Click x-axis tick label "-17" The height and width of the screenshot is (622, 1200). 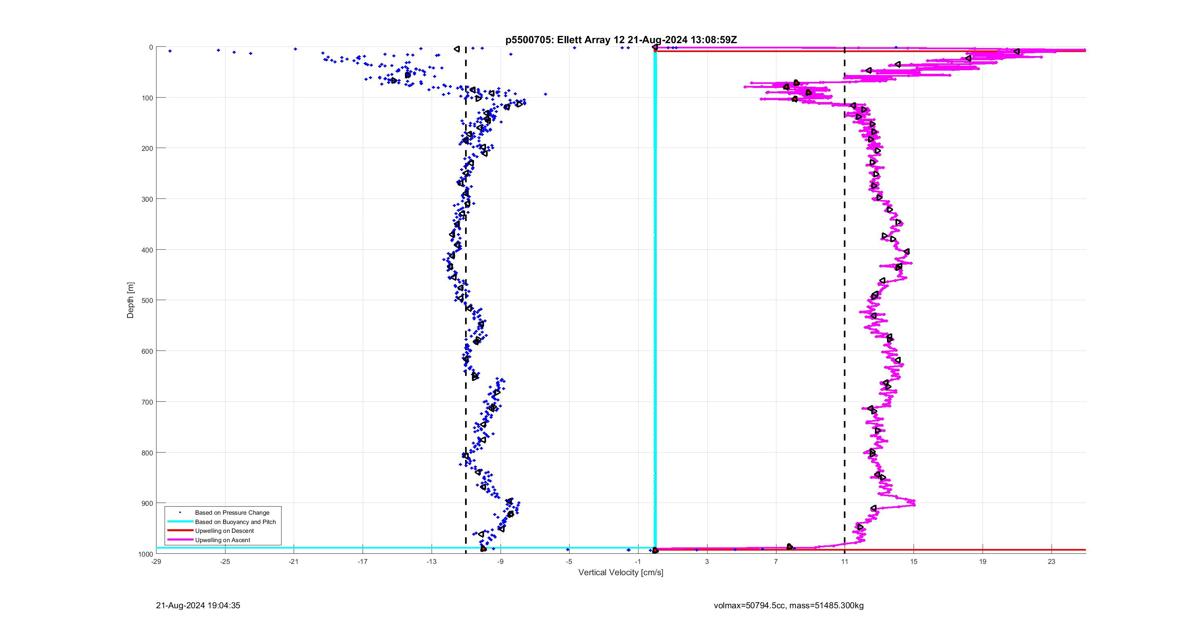(363, 561)
